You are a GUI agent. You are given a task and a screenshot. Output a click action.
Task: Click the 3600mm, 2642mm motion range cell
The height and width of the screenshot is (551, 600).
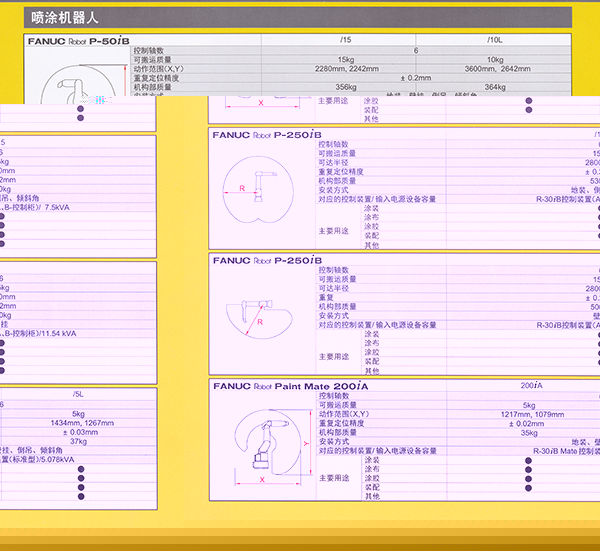click(494, 68)
